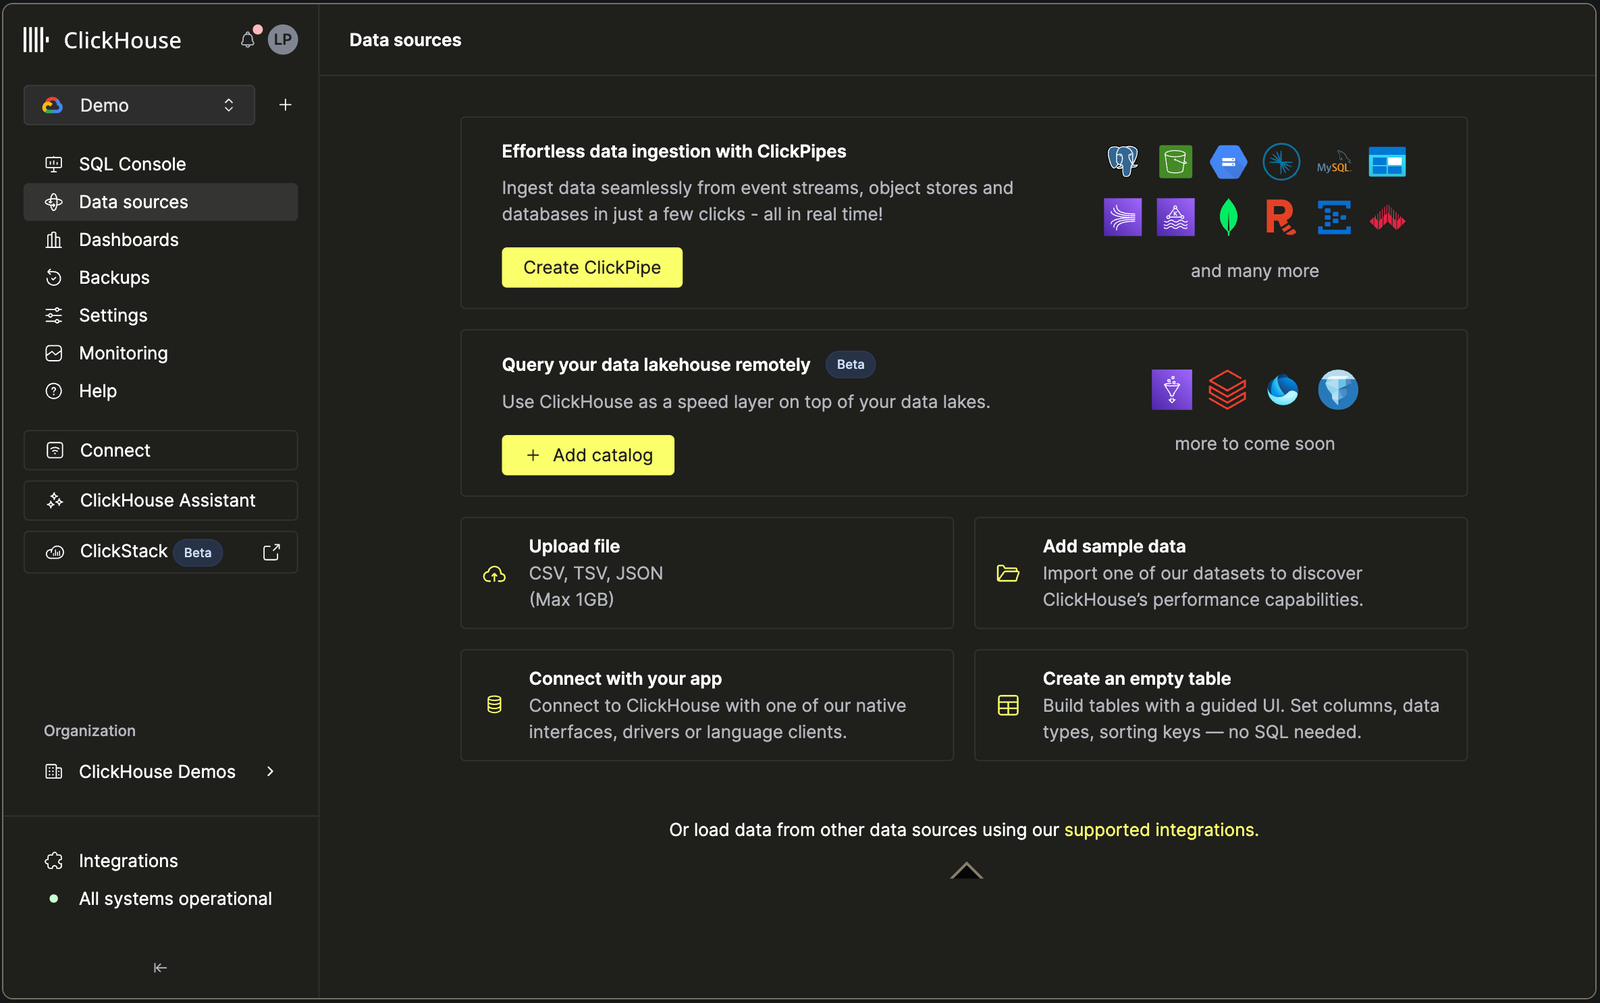The height and width of the screenshot is (1003, 1600).
Task: Click the purple Amazon MSK Kafka icon
Action: coord(1176,217)
